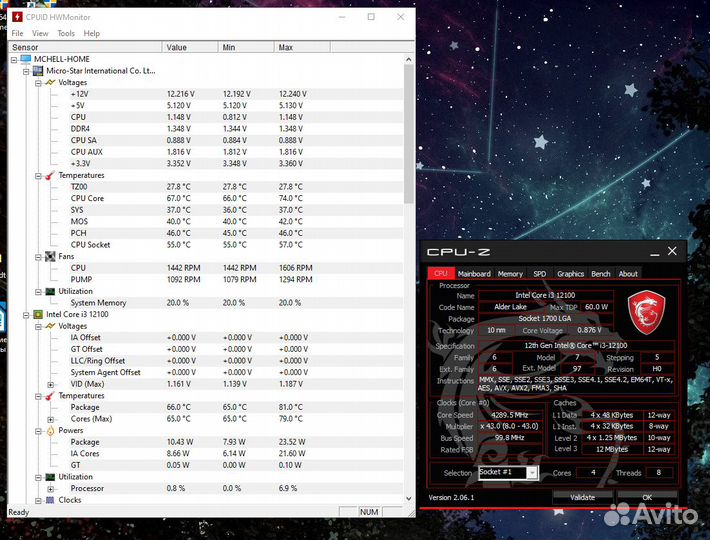This screenshot has height=540, width=710.
Task: Expand the Cores (Max) temperature row
Action: 51,420
